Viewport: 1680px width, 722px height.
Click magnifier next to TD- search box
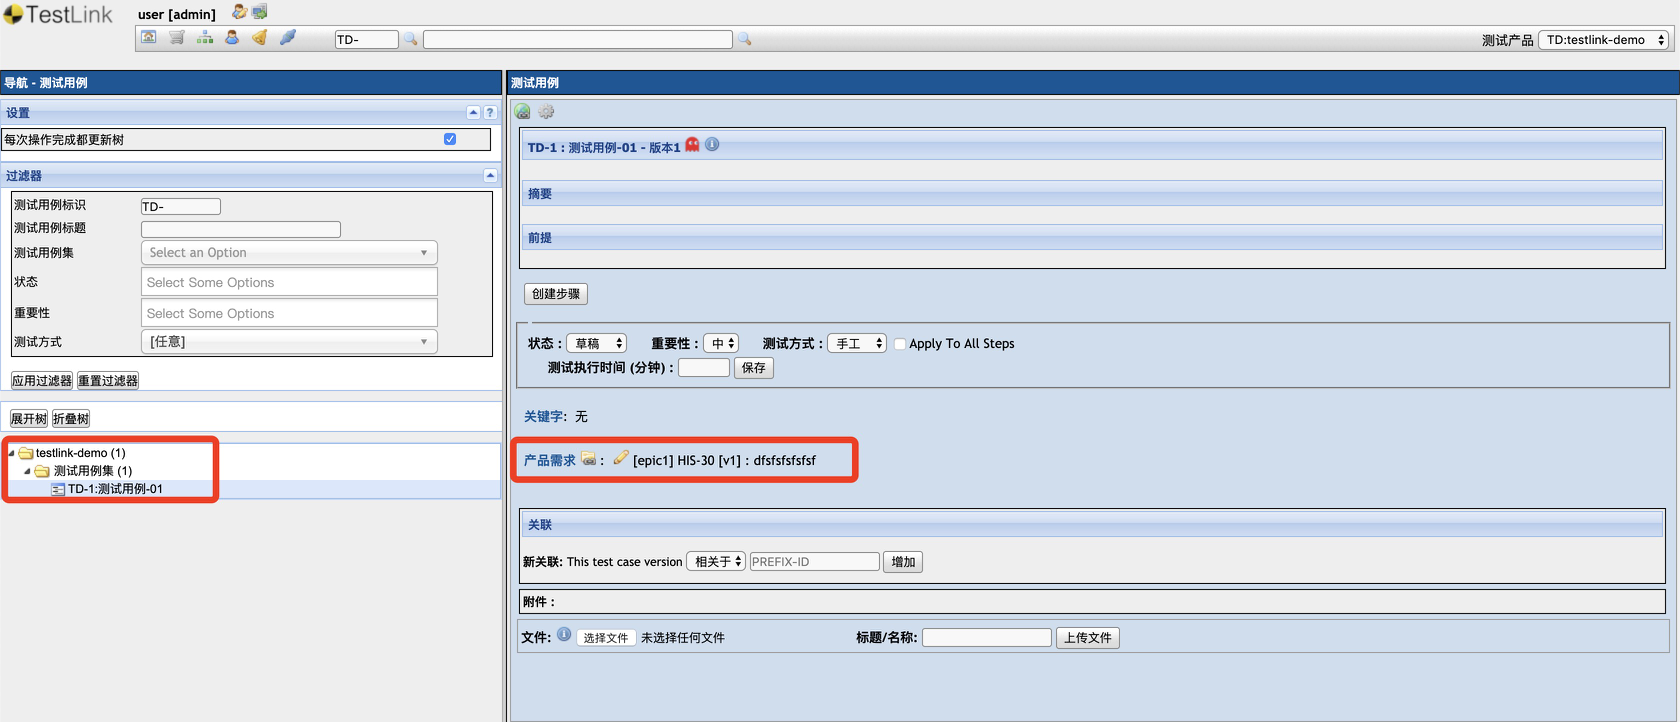410,39
